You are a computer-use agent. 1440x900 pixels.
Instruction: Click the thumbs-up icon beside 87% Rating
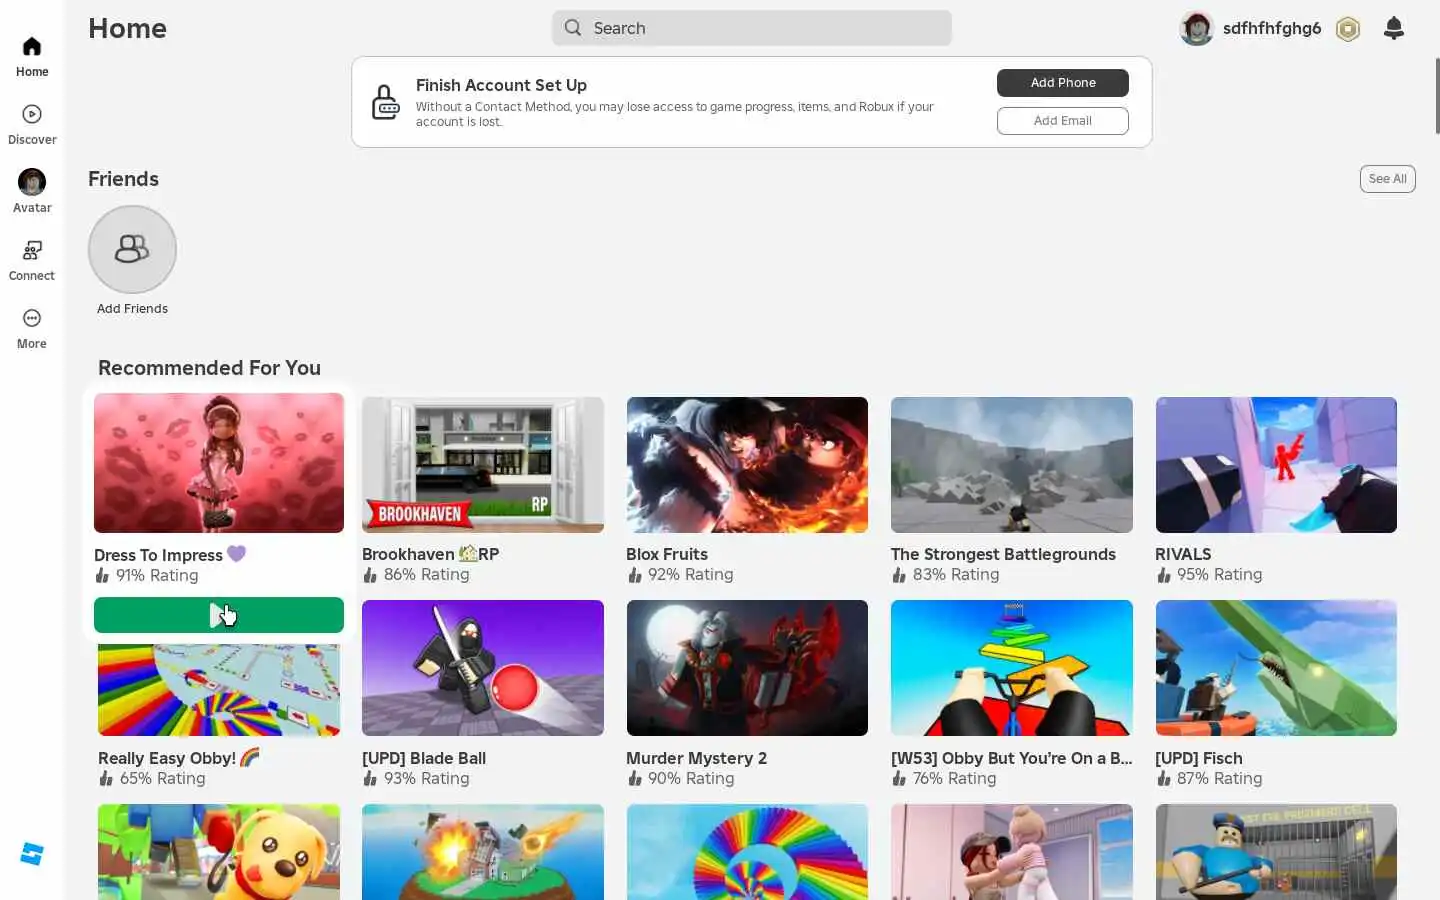[x=1163, y=778]
